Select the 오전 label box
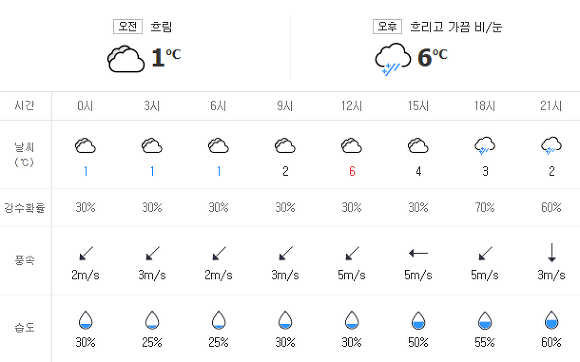Screen dimensions: 580x362 click(128, 27)
